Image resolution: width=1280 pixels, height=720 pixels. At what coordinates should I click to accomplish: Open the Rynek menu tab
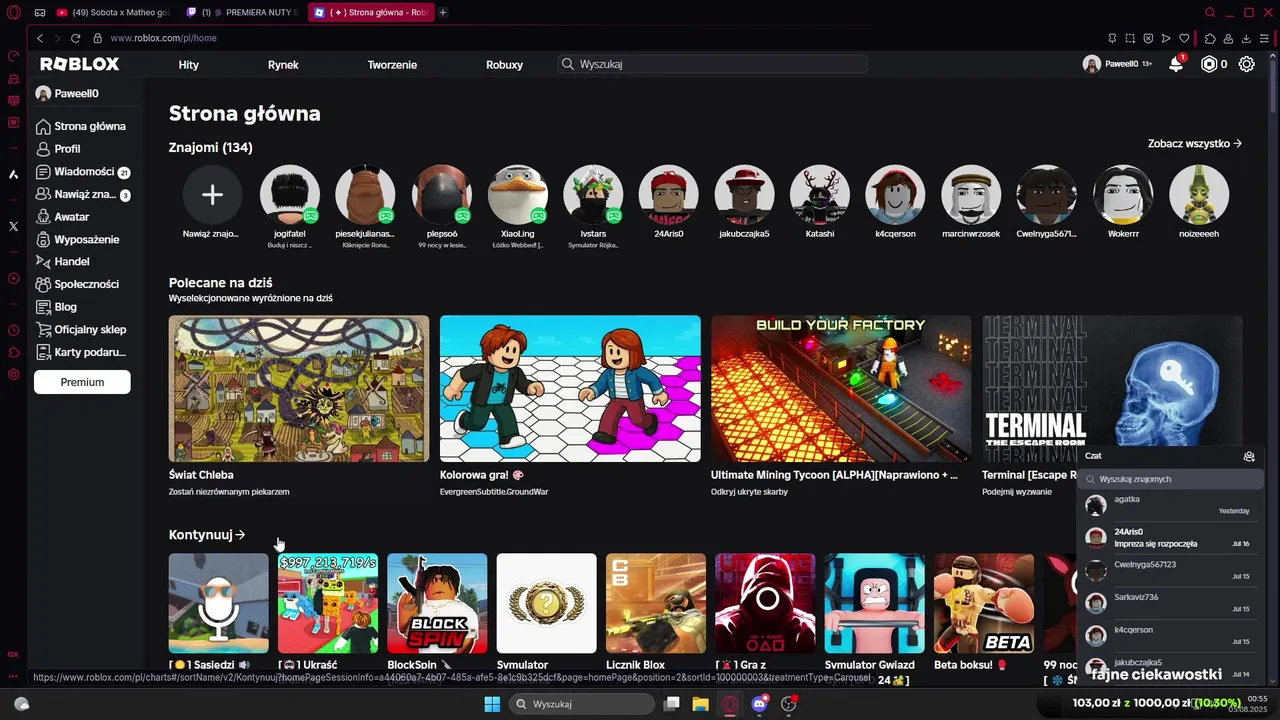tap(283, 64)
